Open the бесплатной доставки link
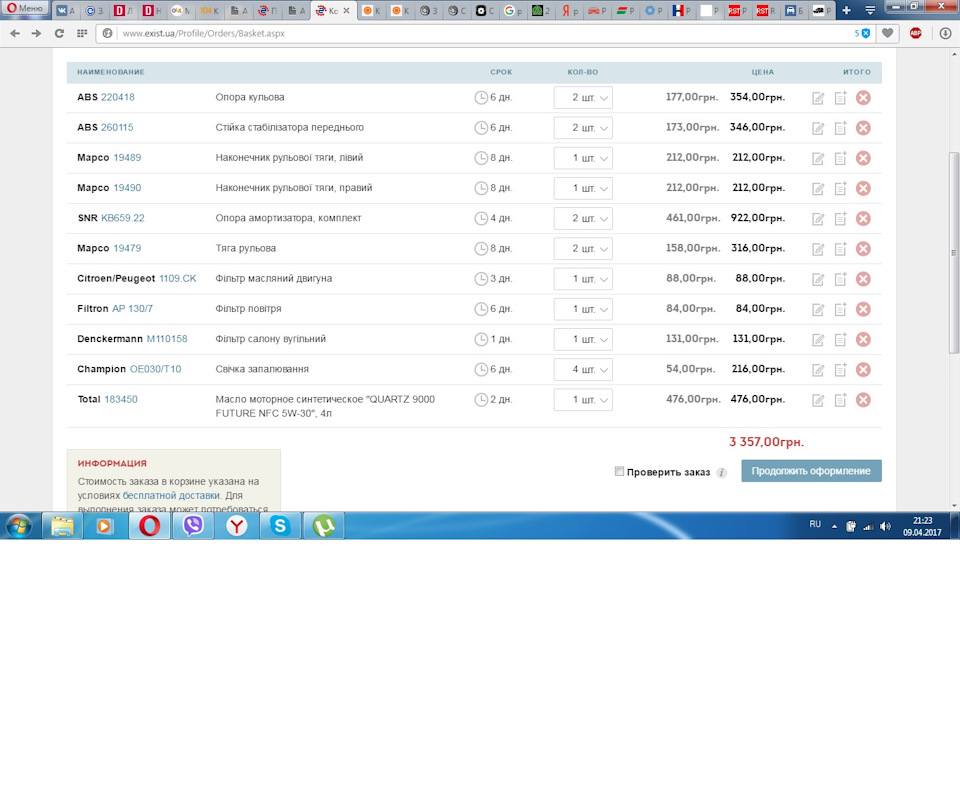This screenshot has height=787, width=960. 171,495
